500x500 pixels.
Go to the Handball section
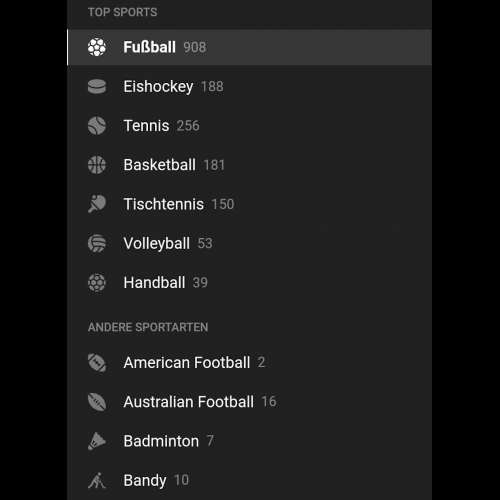click(249, 283)
